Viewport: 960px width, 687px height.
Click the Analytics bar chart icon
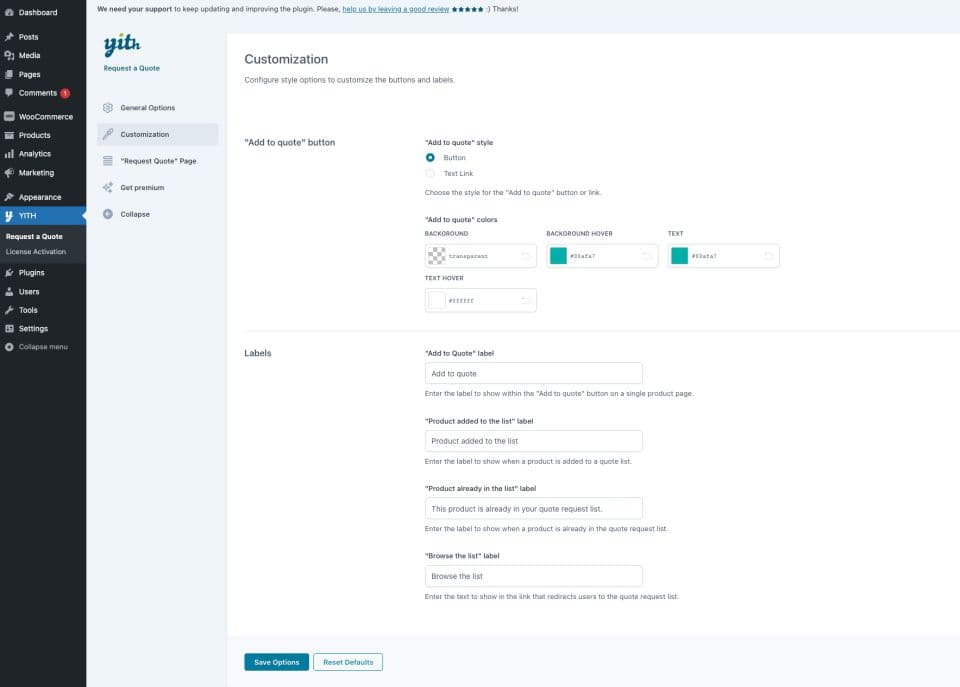pyautogui.click(x=9, y=154)
